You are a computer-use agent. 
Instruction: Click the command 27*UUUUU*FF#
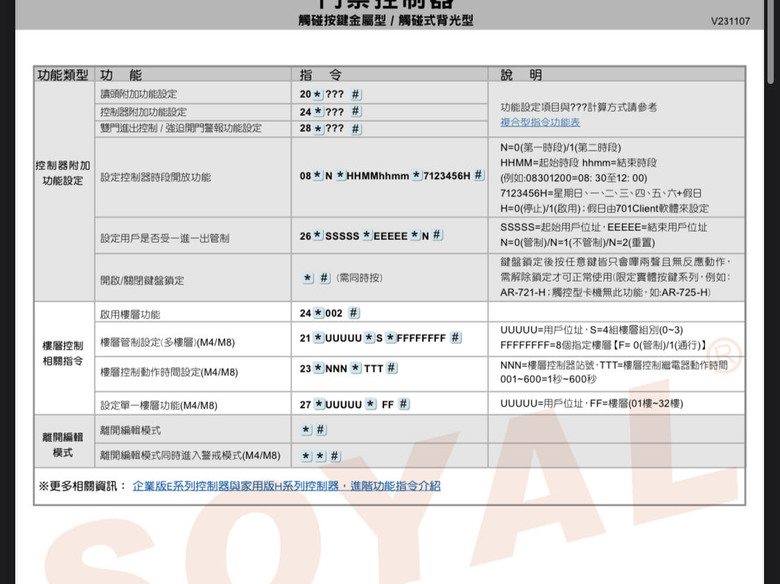(x=355, y=404)
